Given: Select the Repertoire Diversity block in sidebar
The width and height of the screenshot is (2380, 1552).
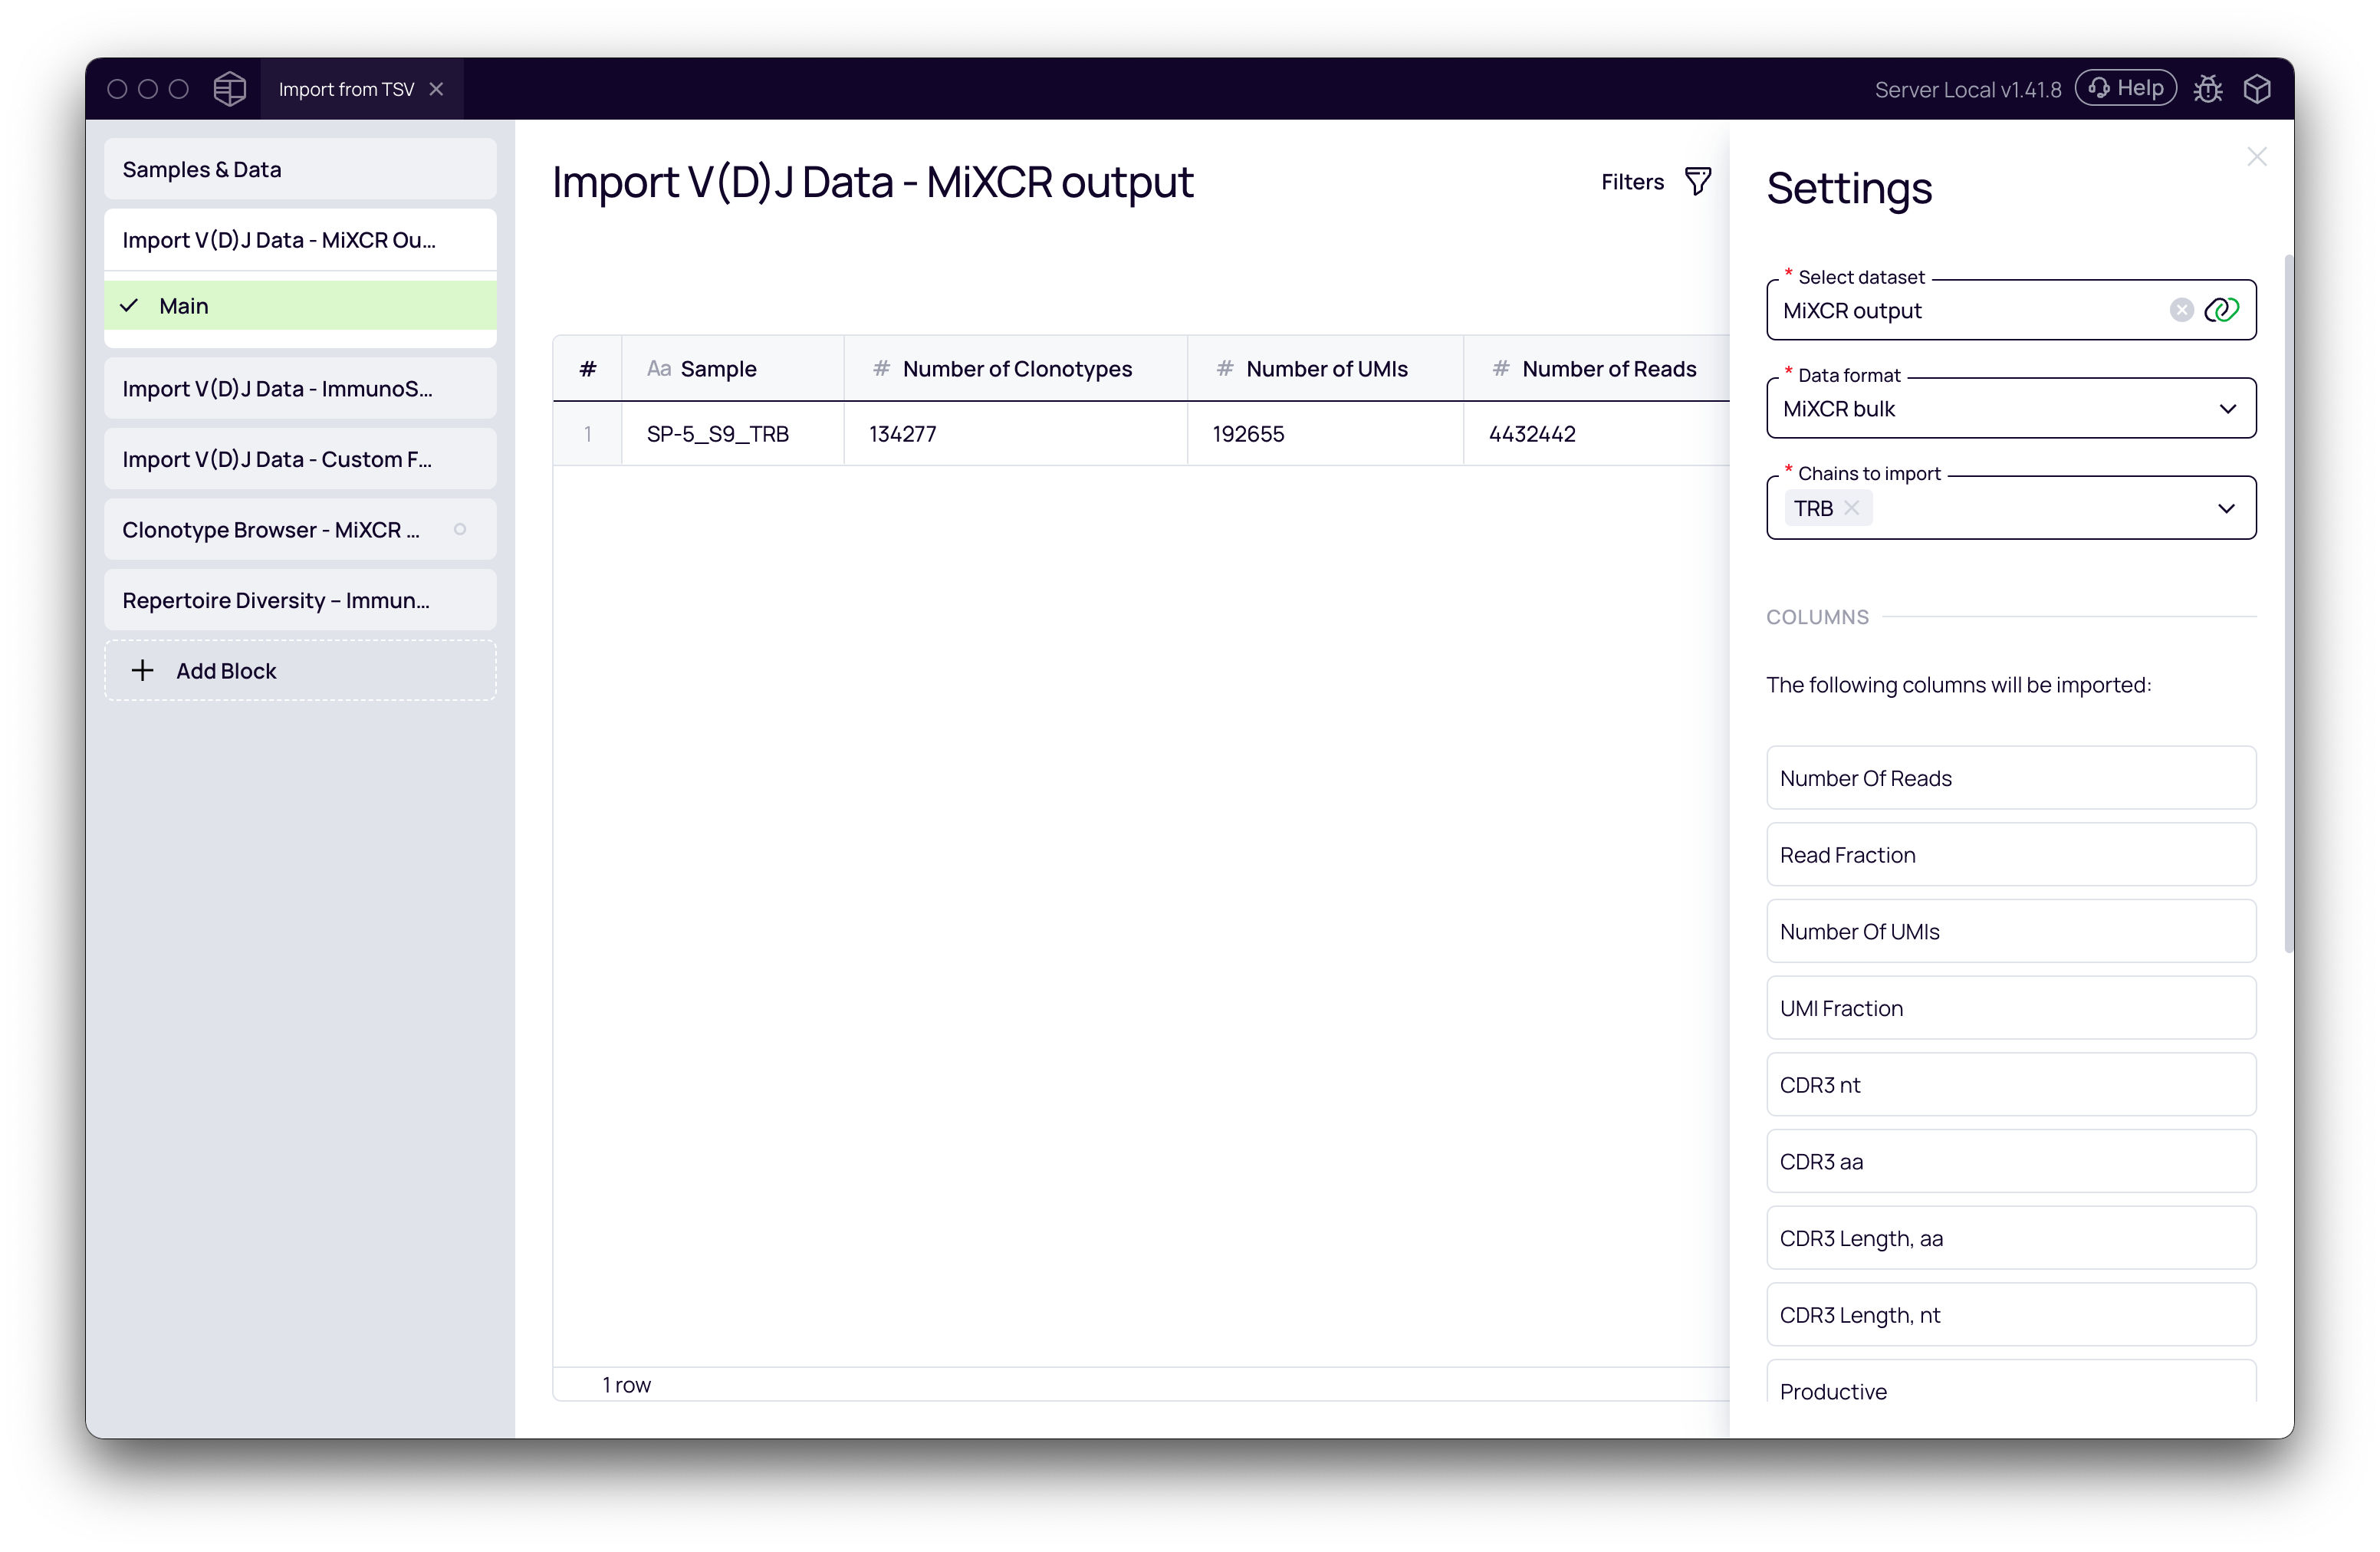Looking at the screenshot, I should 276,600.
